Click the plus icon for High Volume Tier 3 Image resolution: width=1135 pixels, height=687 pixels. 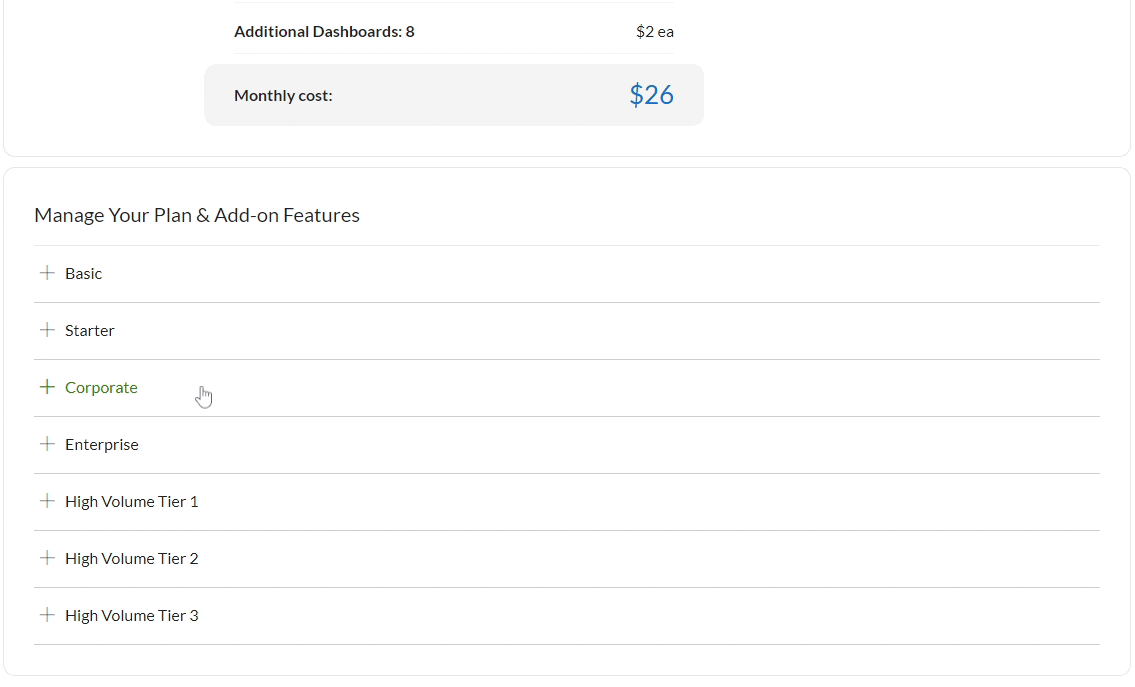coord(46,615)
